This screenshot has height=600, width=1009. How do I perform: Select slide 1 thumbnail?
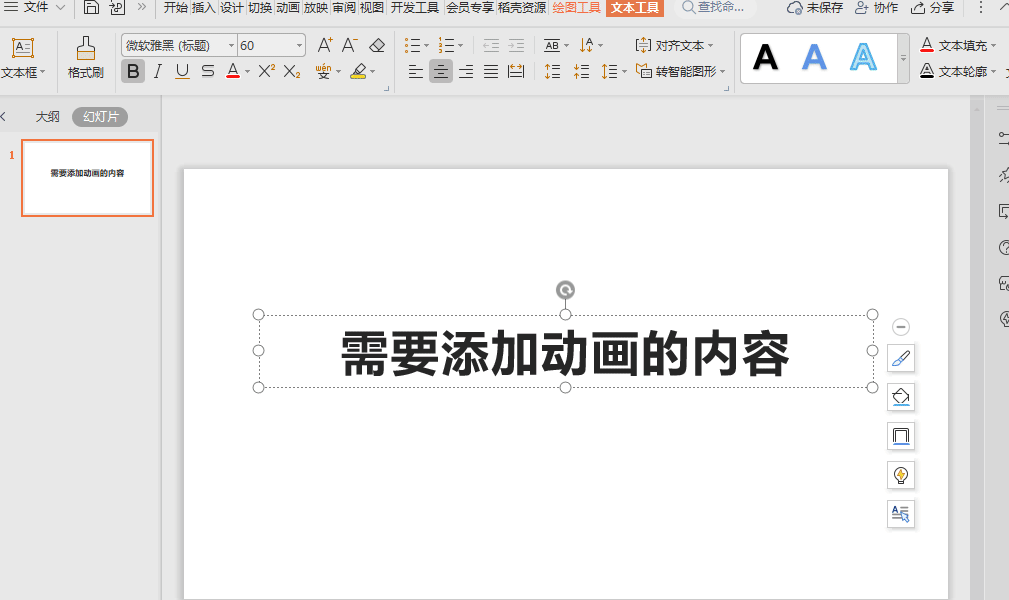88,178
